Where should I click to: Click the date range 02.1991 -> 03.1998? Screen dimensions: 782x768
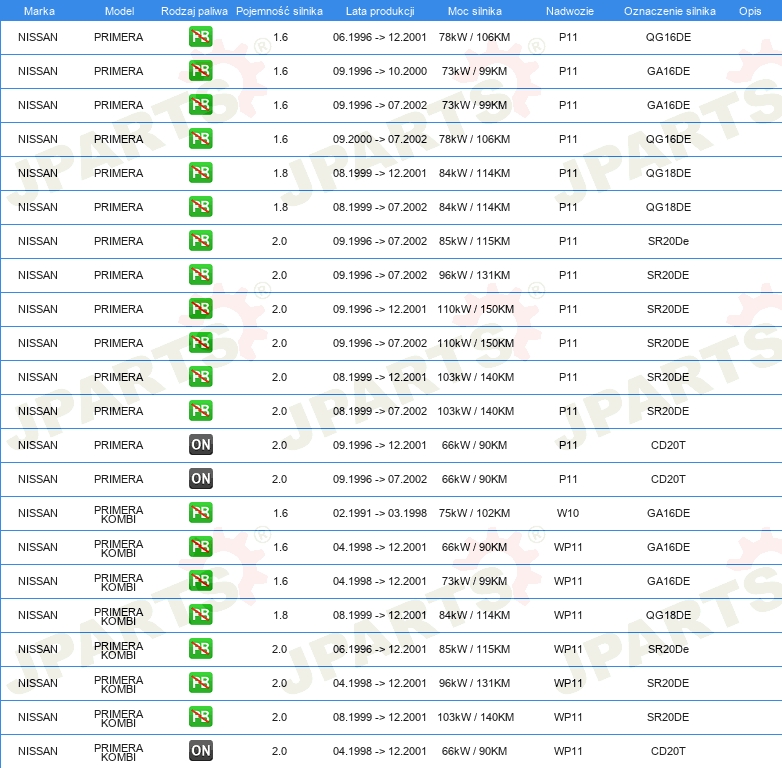(x=380, y=513)
